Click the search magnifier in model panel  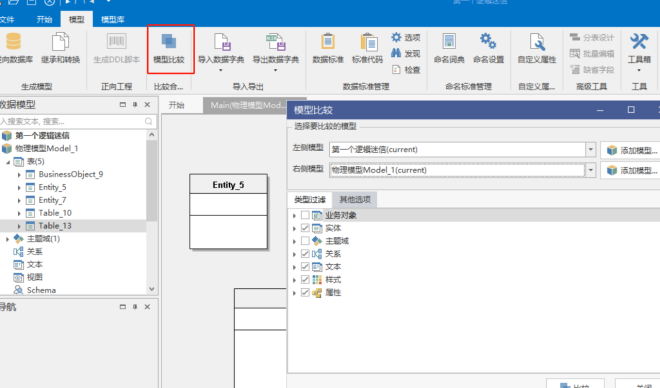[149, 122]
